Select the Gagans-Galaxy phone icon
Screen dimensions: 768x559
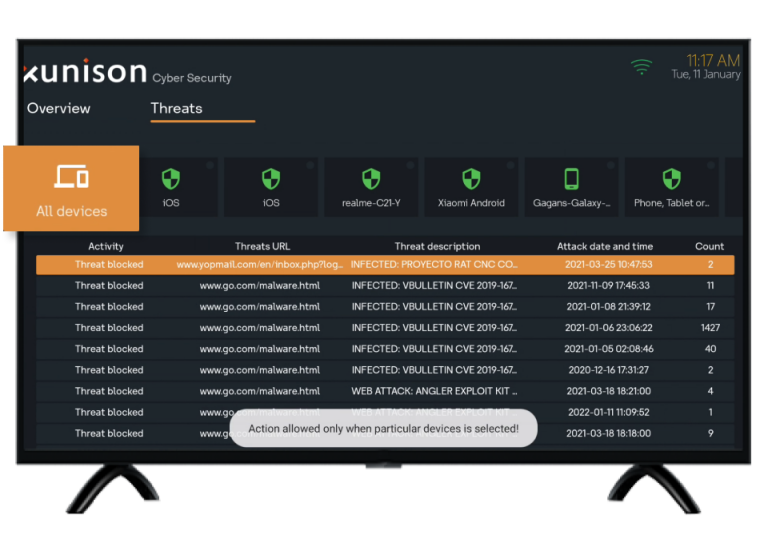(x=572, y=179)
